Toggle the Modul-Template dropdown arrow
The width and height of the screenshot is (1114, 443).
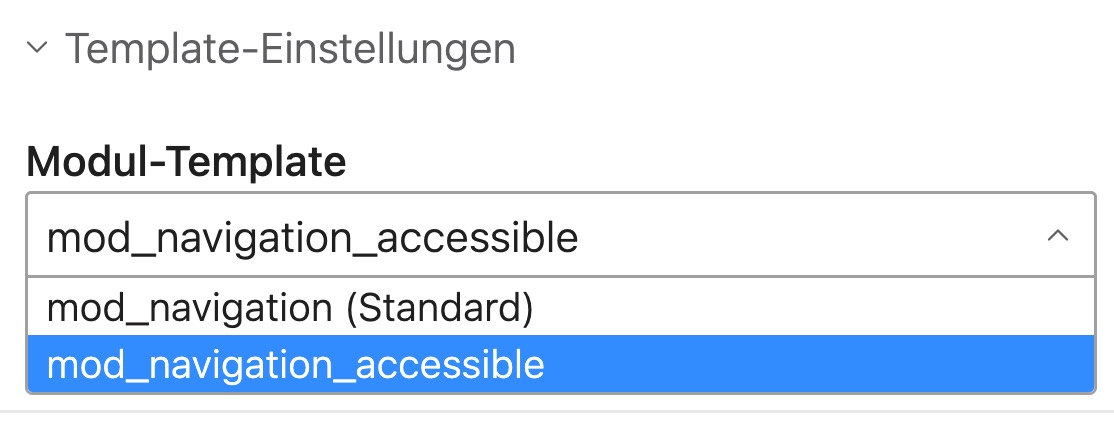(x=1057, y=237)
